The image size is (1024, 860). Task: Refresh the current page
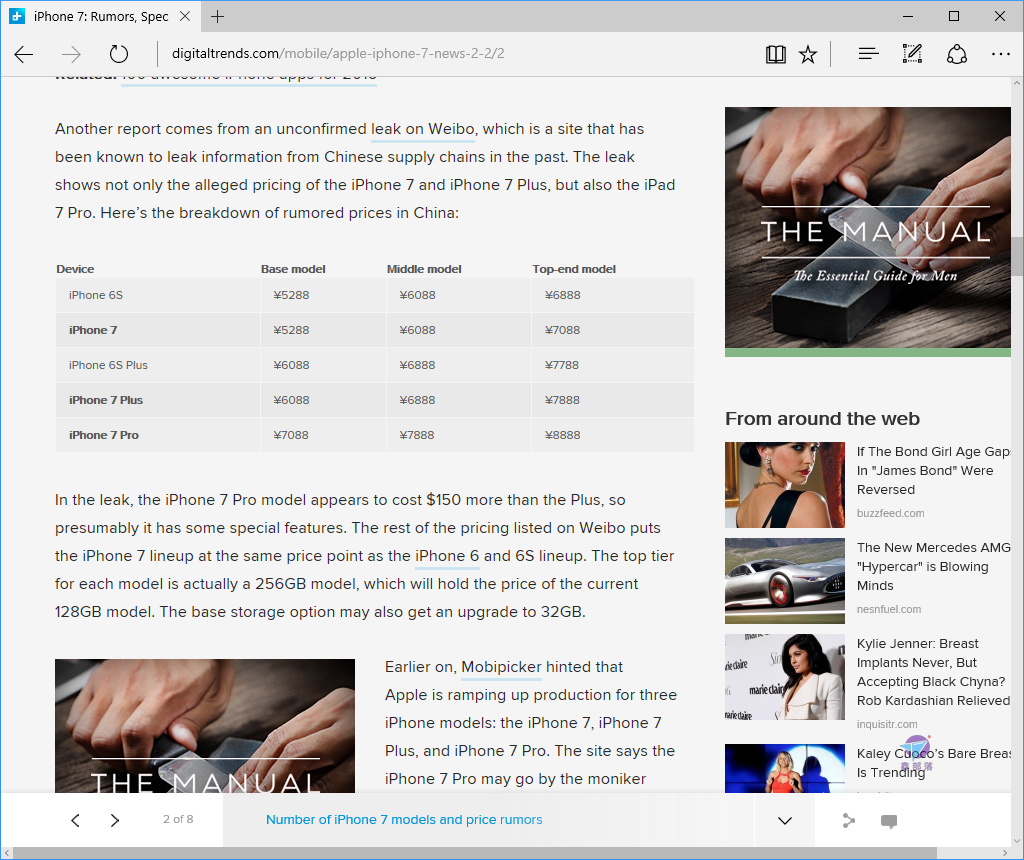coord(119,54)
